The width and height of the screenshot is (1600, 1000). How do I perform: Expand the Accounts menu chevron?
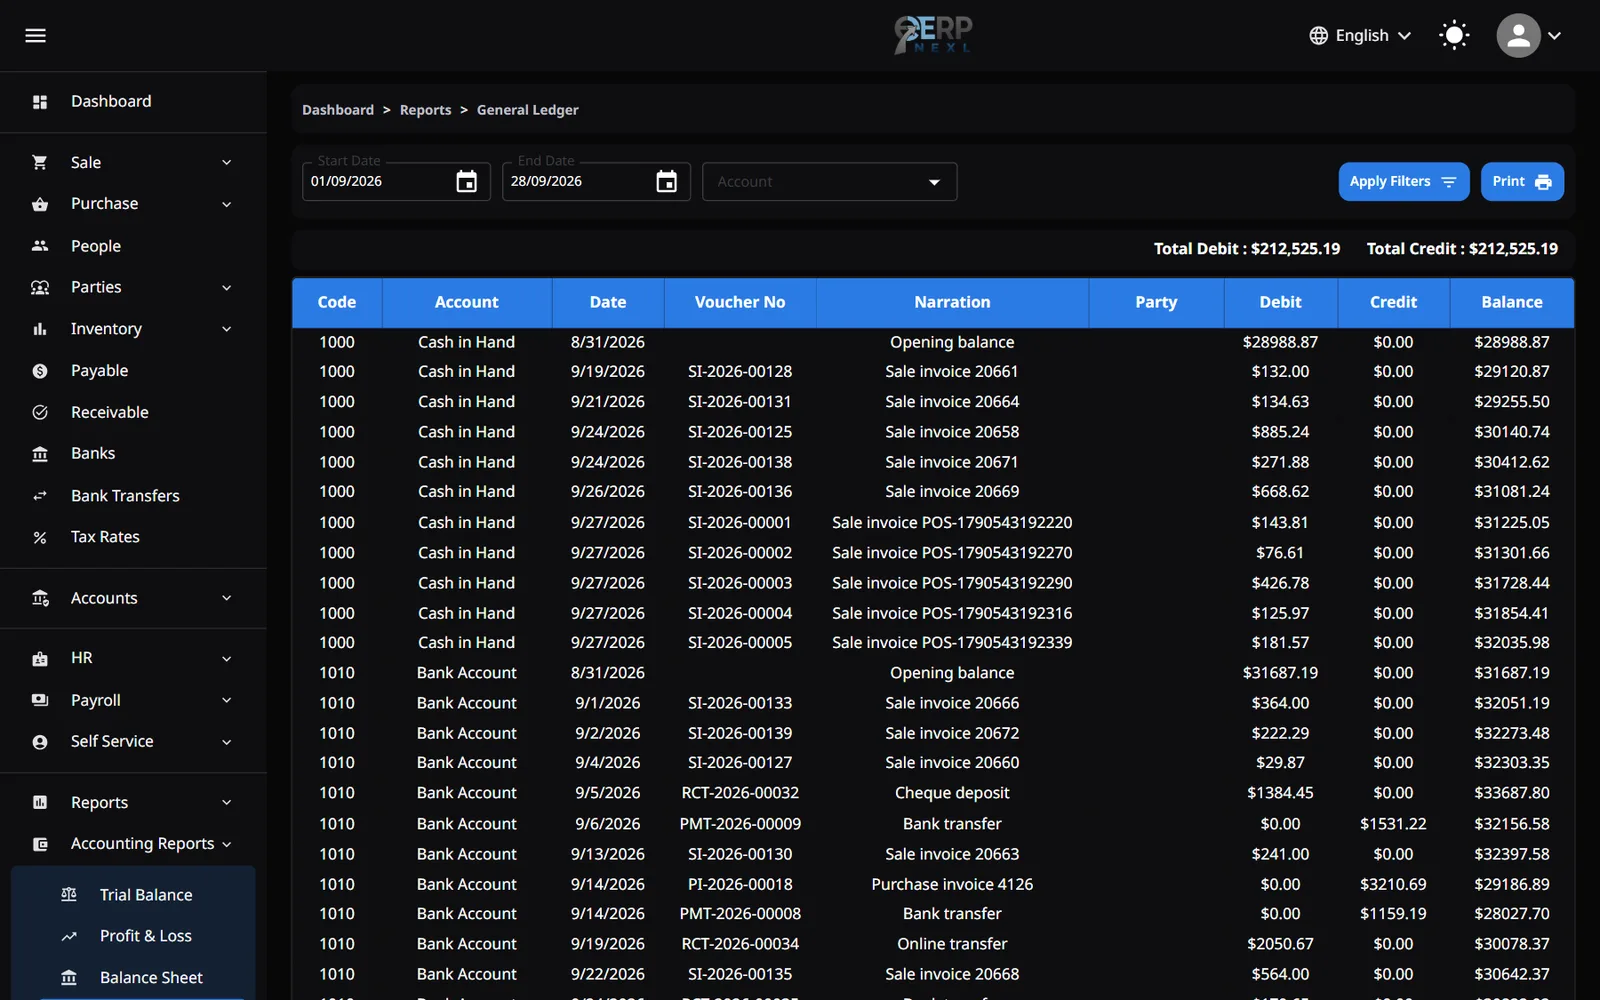(x=227, y=598)
